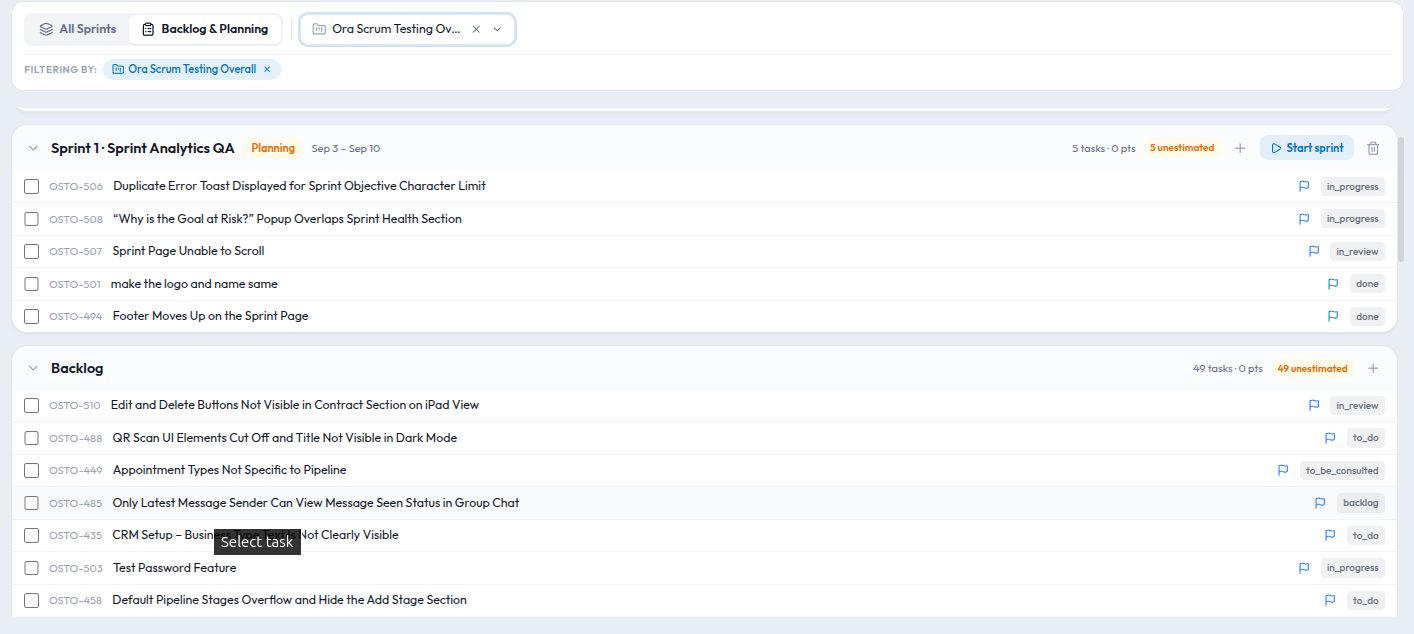Open the Ora Scrum Testing project dropdown arrow

coord(497,29)
